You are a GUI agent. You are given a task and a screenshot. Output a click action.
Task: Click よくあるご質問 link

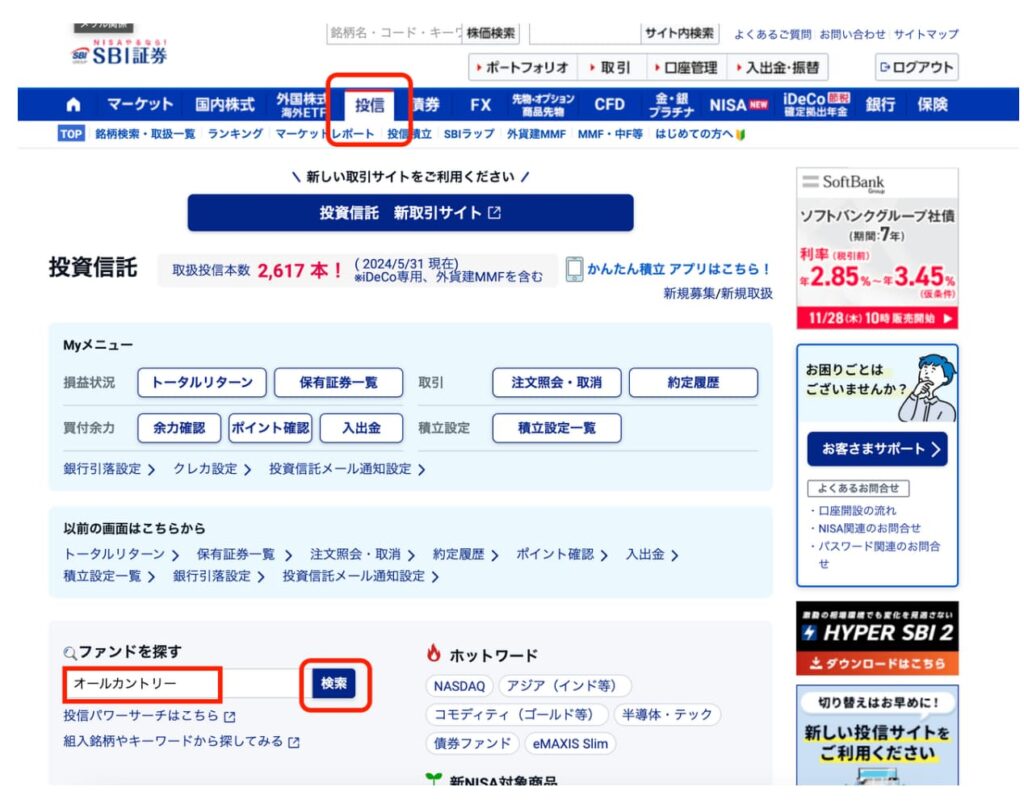pyautogui.click(x=772, y=34)
